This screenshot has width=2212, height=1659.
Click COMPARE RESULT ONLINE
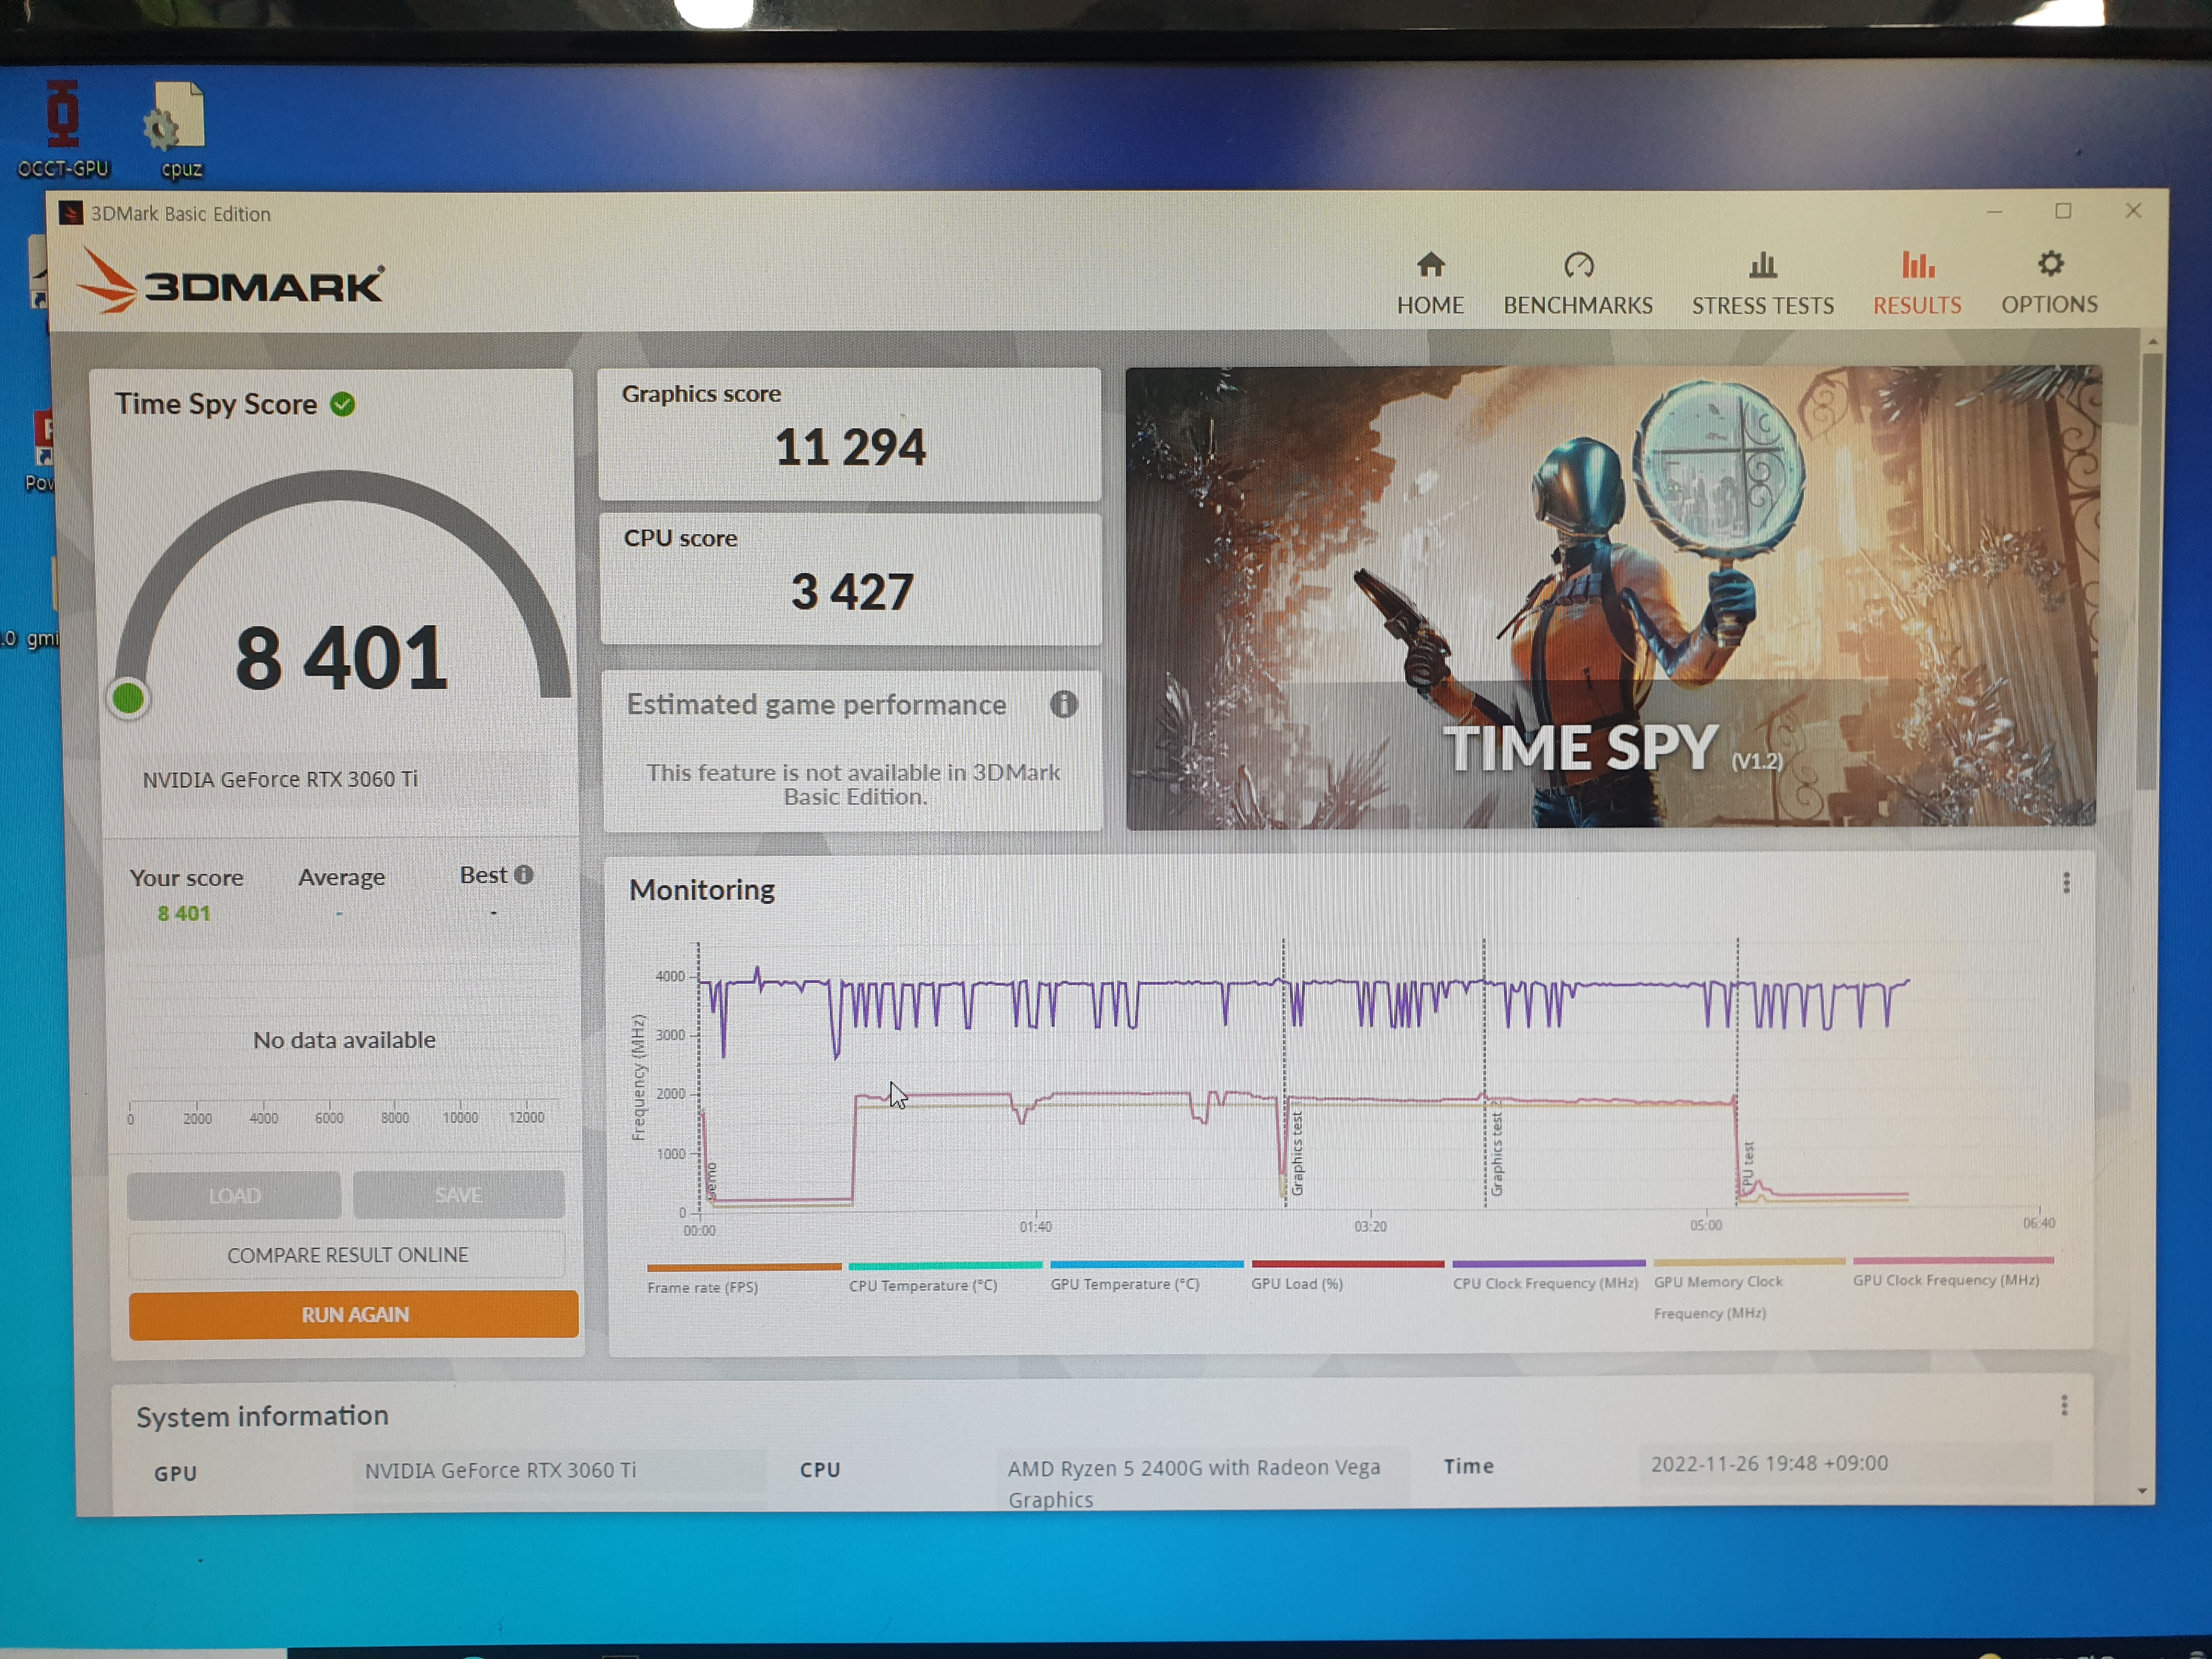347,1255
